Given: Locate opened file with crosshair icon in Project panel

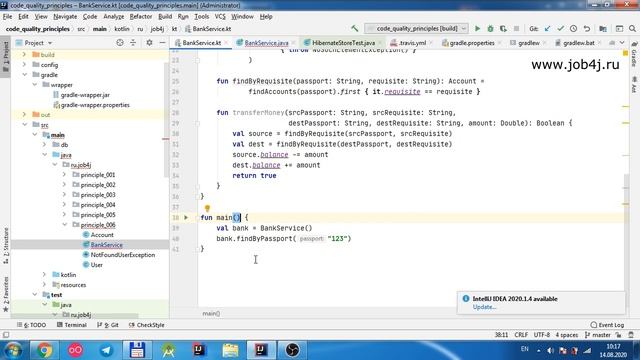Looking at the screenshot, I should tap(120, 42).
